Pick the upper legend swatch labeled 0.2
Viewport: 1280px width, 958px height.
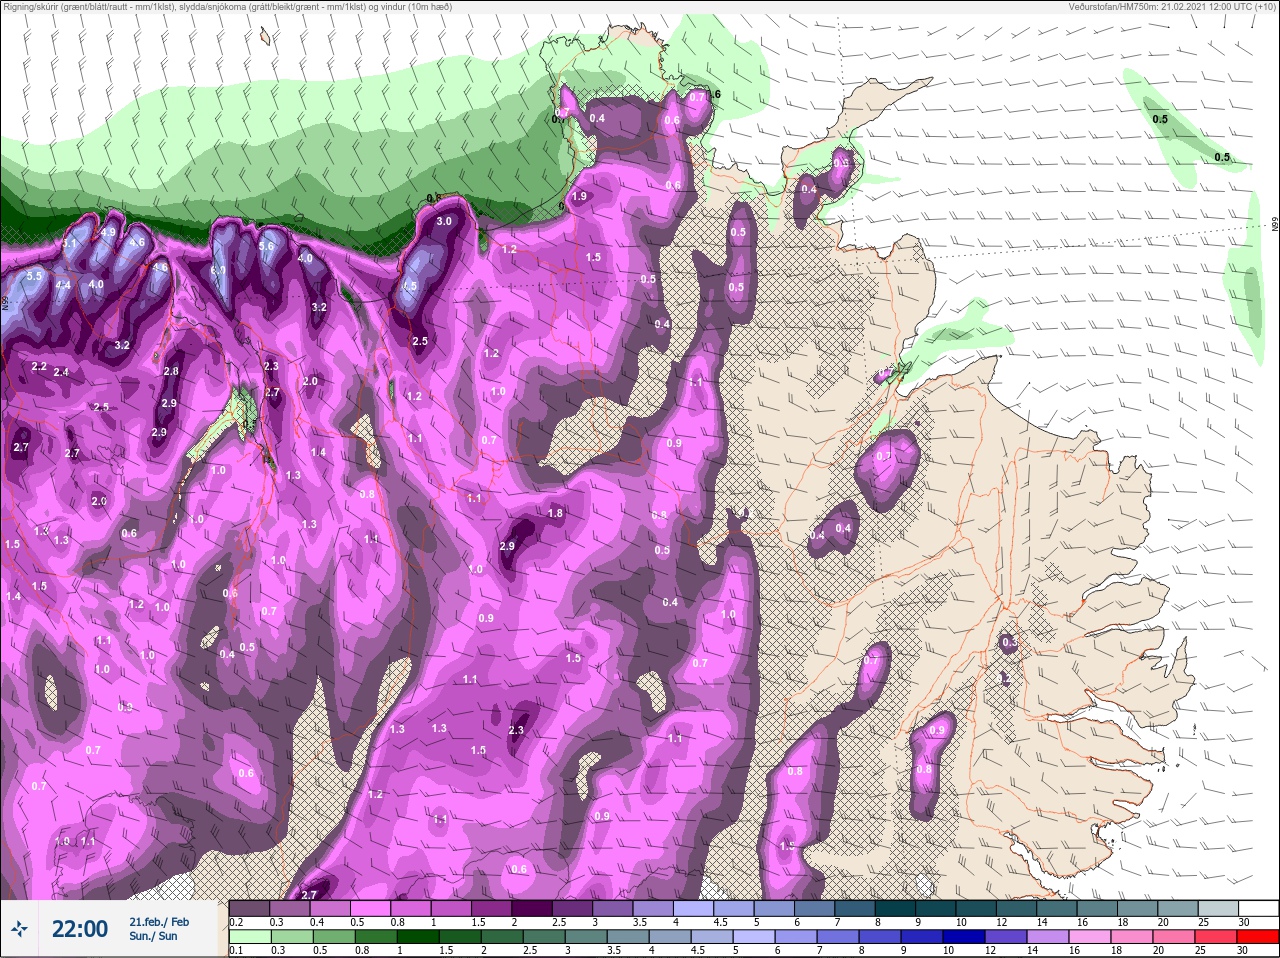point(249,908)
